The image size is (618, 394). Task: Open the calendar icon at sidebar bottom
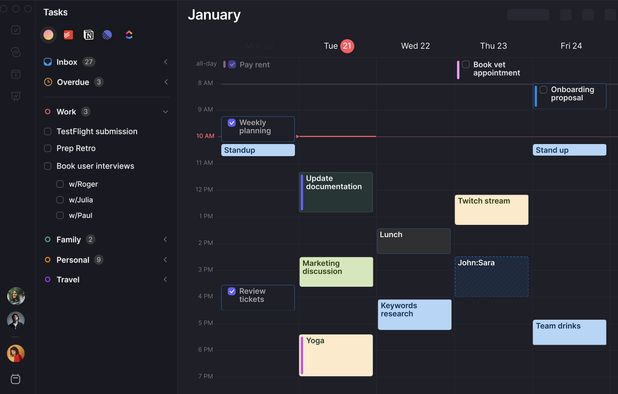pos(15,379)
